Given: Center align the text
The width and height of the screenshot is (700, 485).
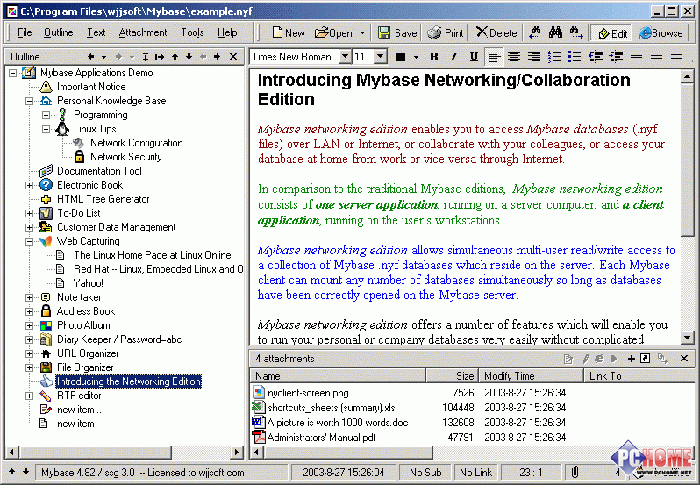Looking at the screenshot, I should click(x=514, y=57).
